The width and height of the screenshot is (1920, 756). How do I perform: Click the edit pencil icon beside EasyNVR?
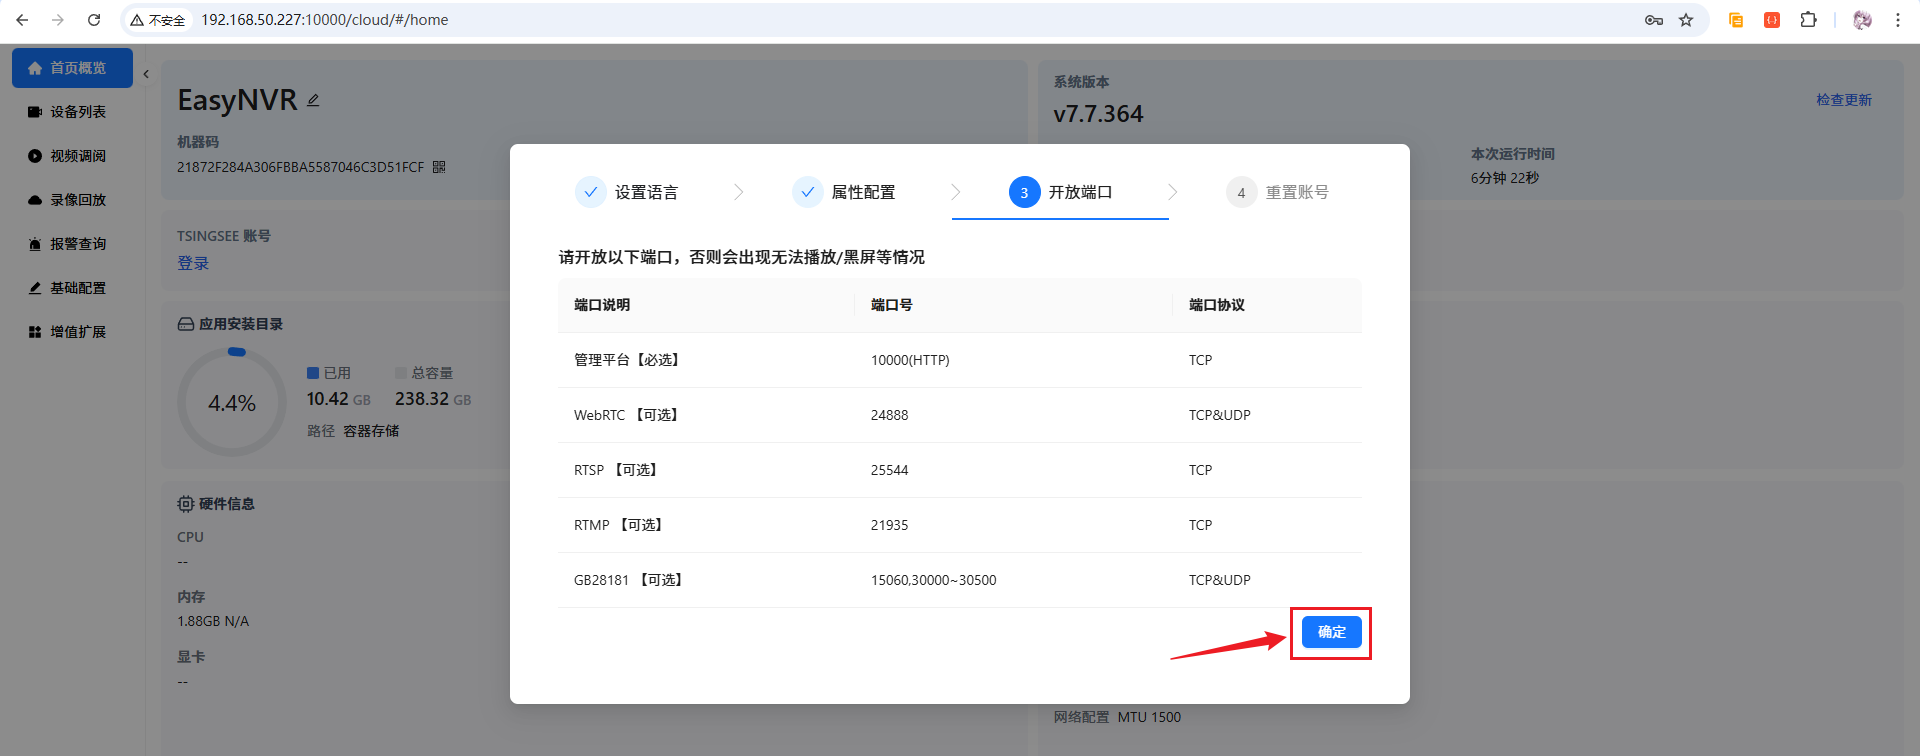313,100
